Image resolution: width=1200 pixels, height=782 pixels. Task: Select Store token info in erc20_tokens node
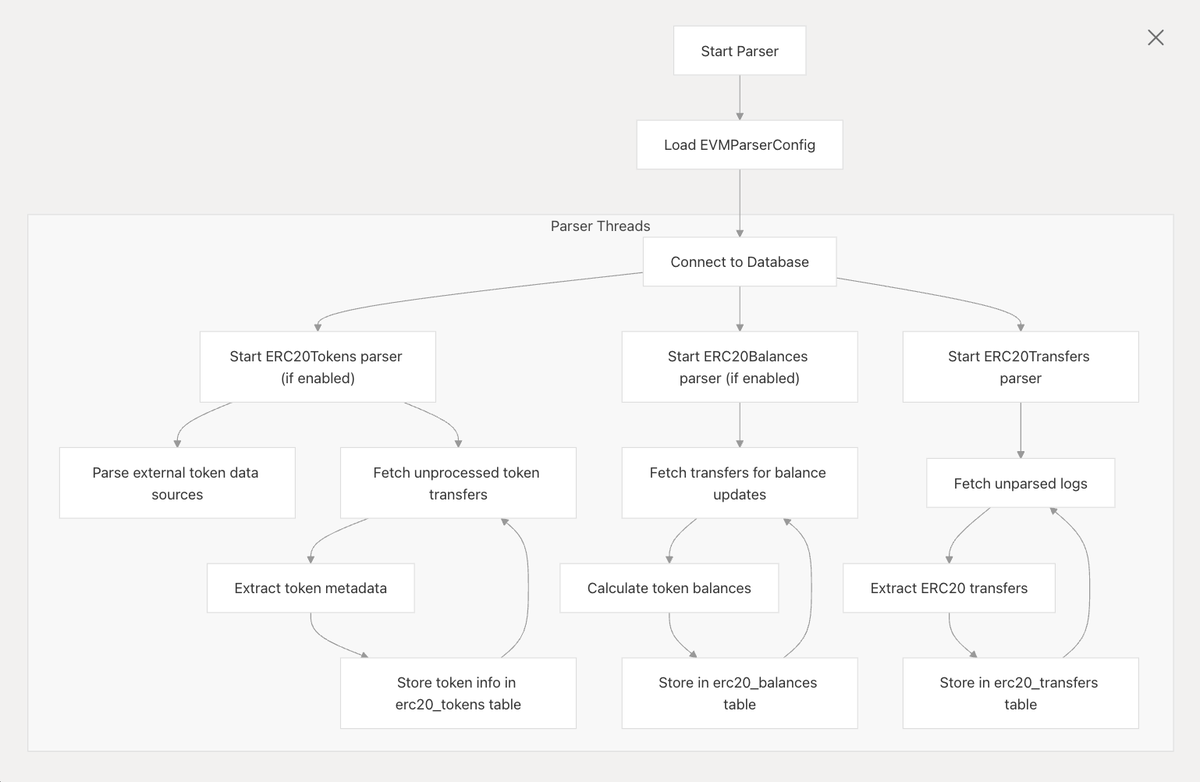tap(457, 693)
